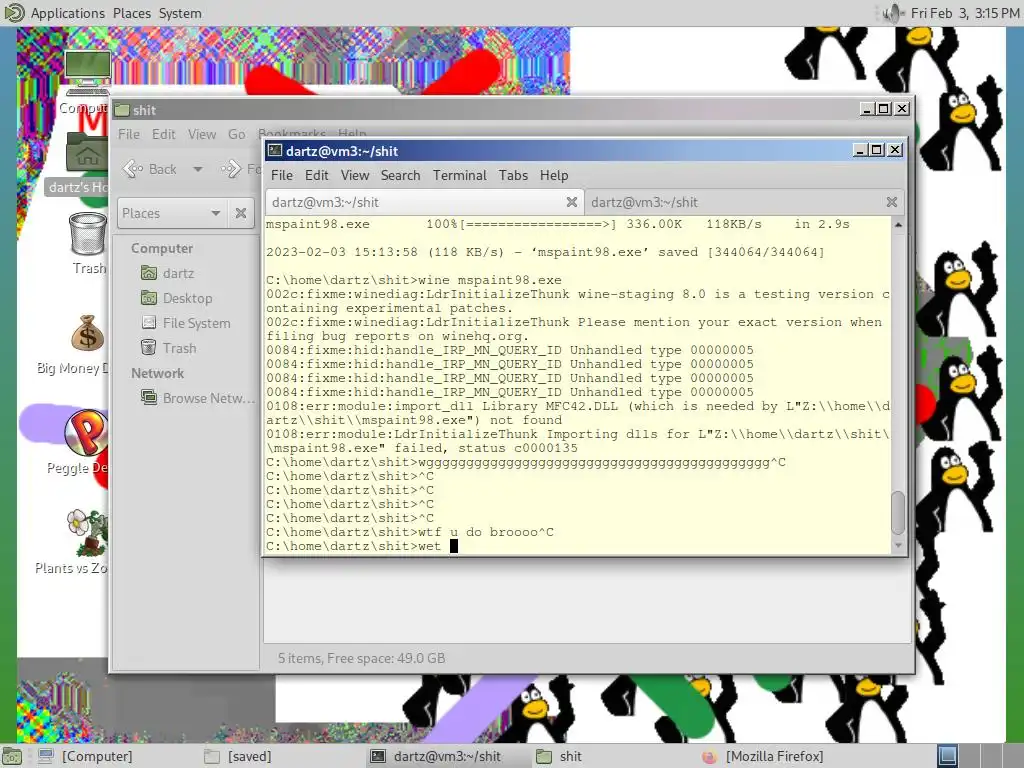Image resolution: width=1024 pixels, height=768 pixels.
Task: Select Browse Network in sidebar
Action: coord(198,398)
